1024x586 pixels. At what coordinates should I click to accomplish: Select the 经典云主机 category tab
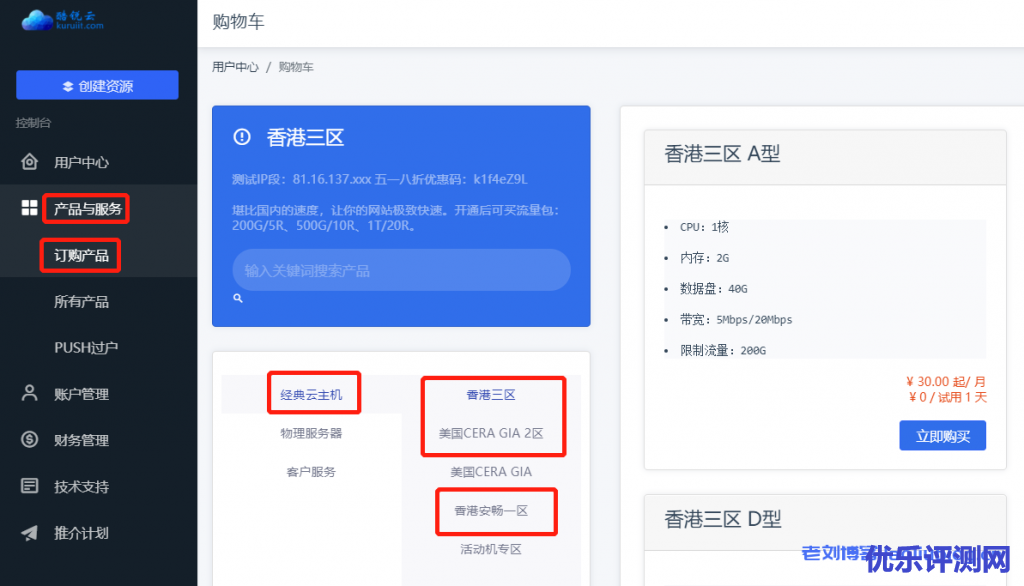pos(311,395)
